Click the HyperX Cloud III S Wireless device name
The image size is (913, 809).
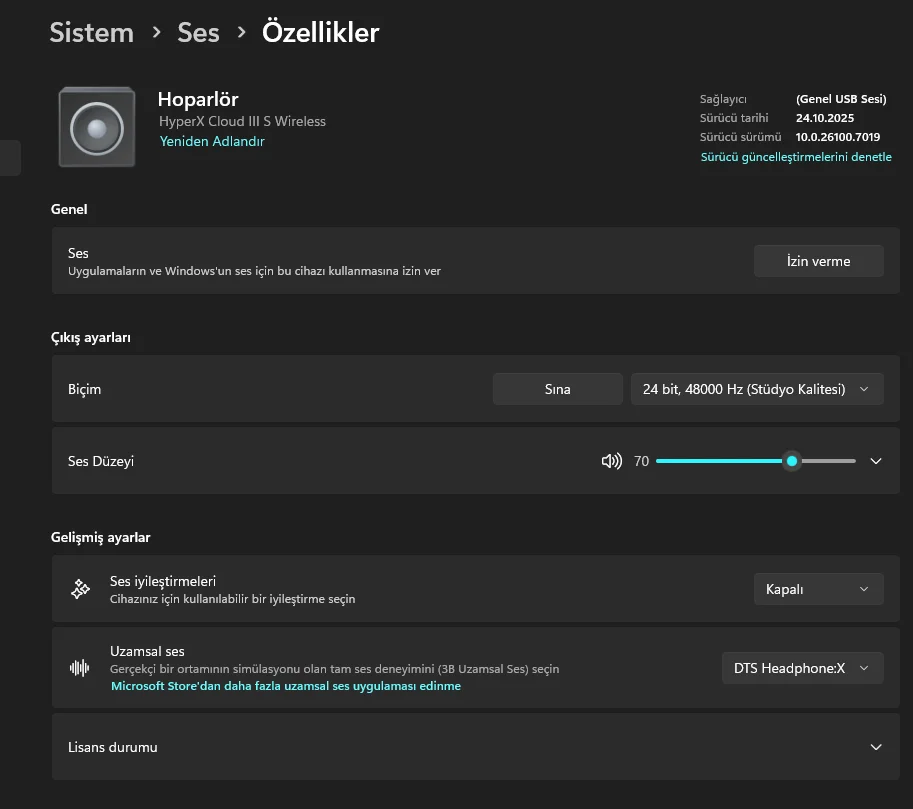(242, 121)
